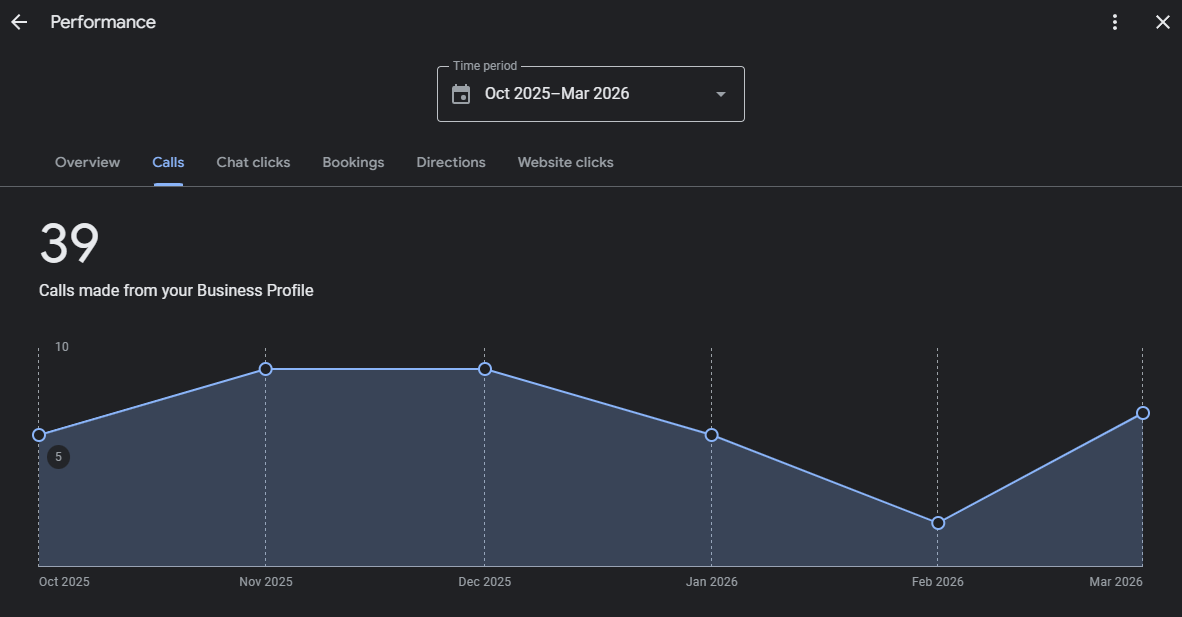Viewport: 1182px width, 617px height.
Task: Switch to the Overview tab
Action: tap(87, 162)
